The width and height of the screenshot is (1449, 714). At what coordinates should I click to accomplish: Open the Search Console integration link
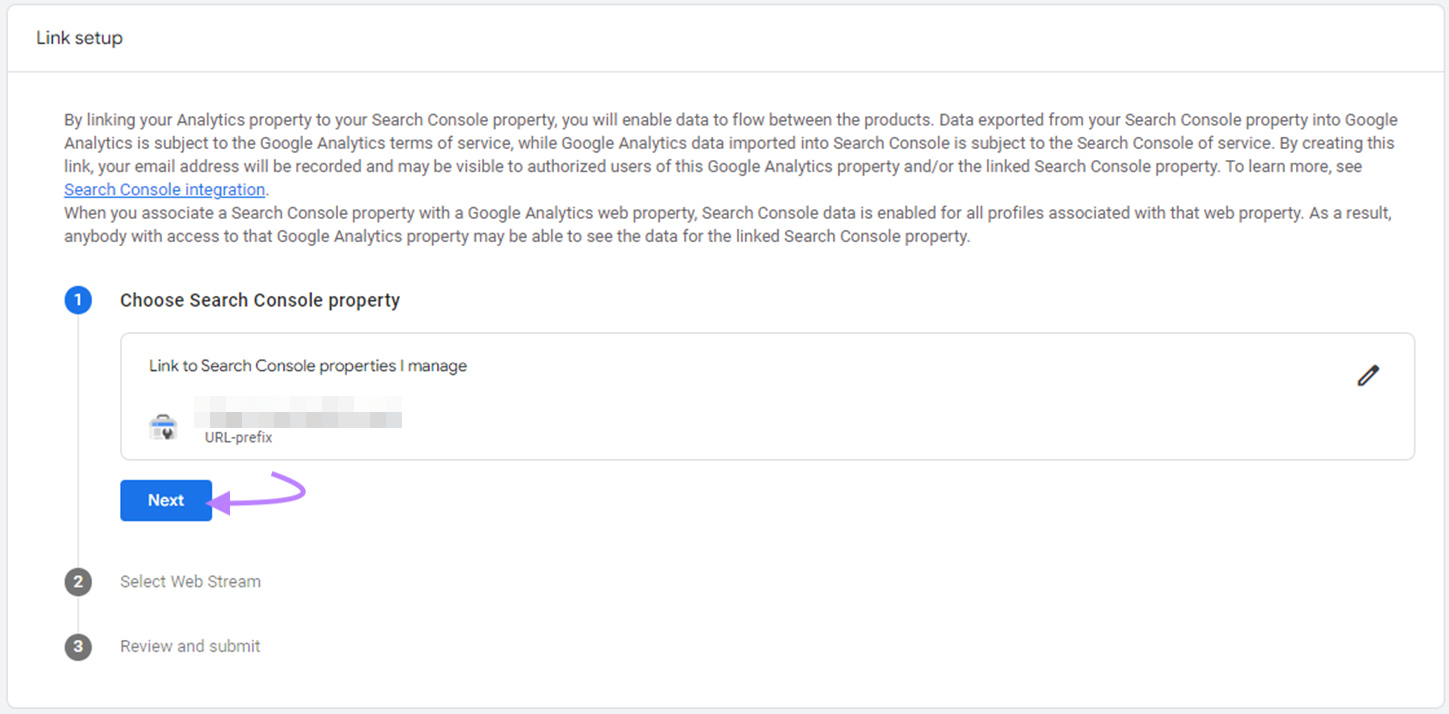[164, 189]
